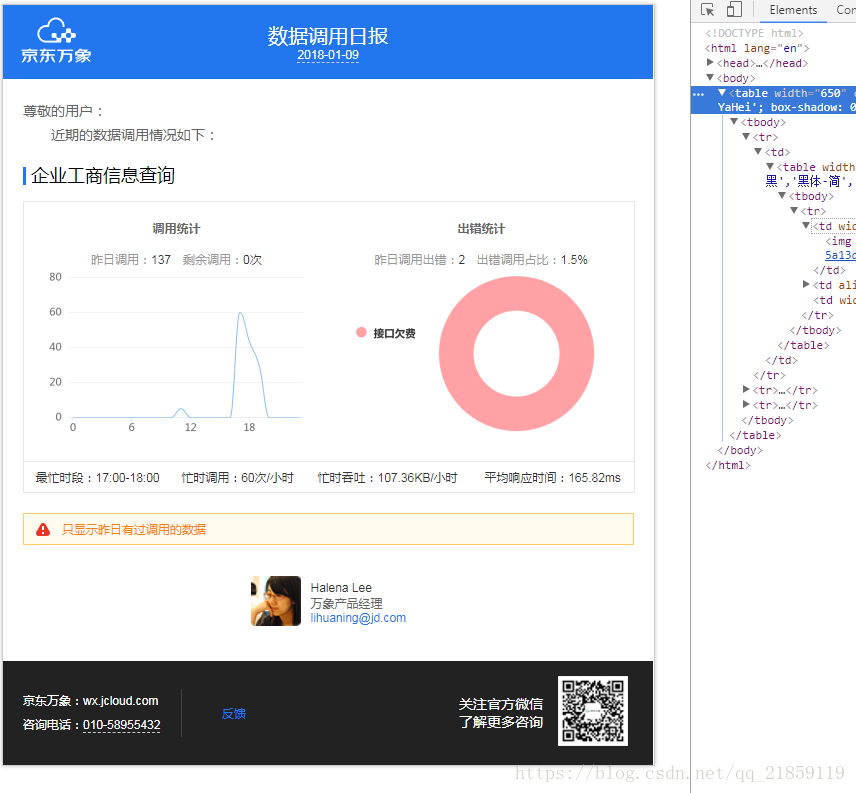The height and width of the screenshot is (793, 856).
Task: Click the 接口欠费 legend dot
Action: click(361, 332)
